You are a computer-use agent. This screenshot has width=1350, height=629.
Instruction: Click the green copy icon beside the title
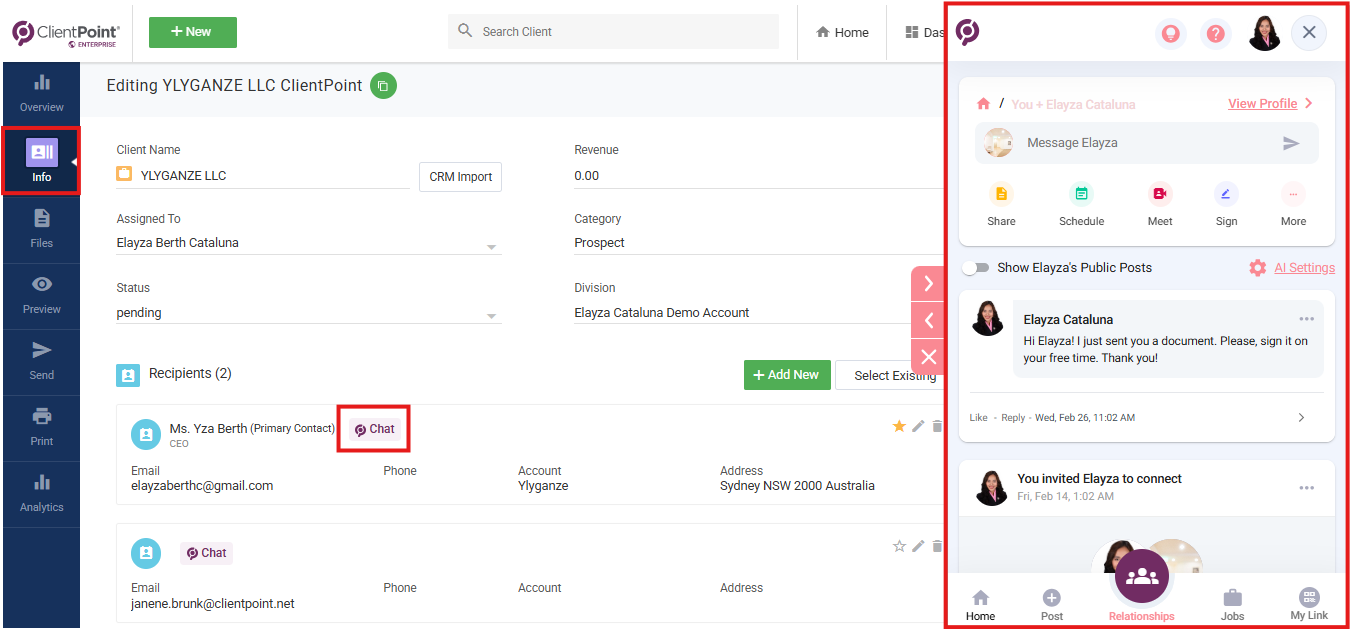click(x=383, y=86)
